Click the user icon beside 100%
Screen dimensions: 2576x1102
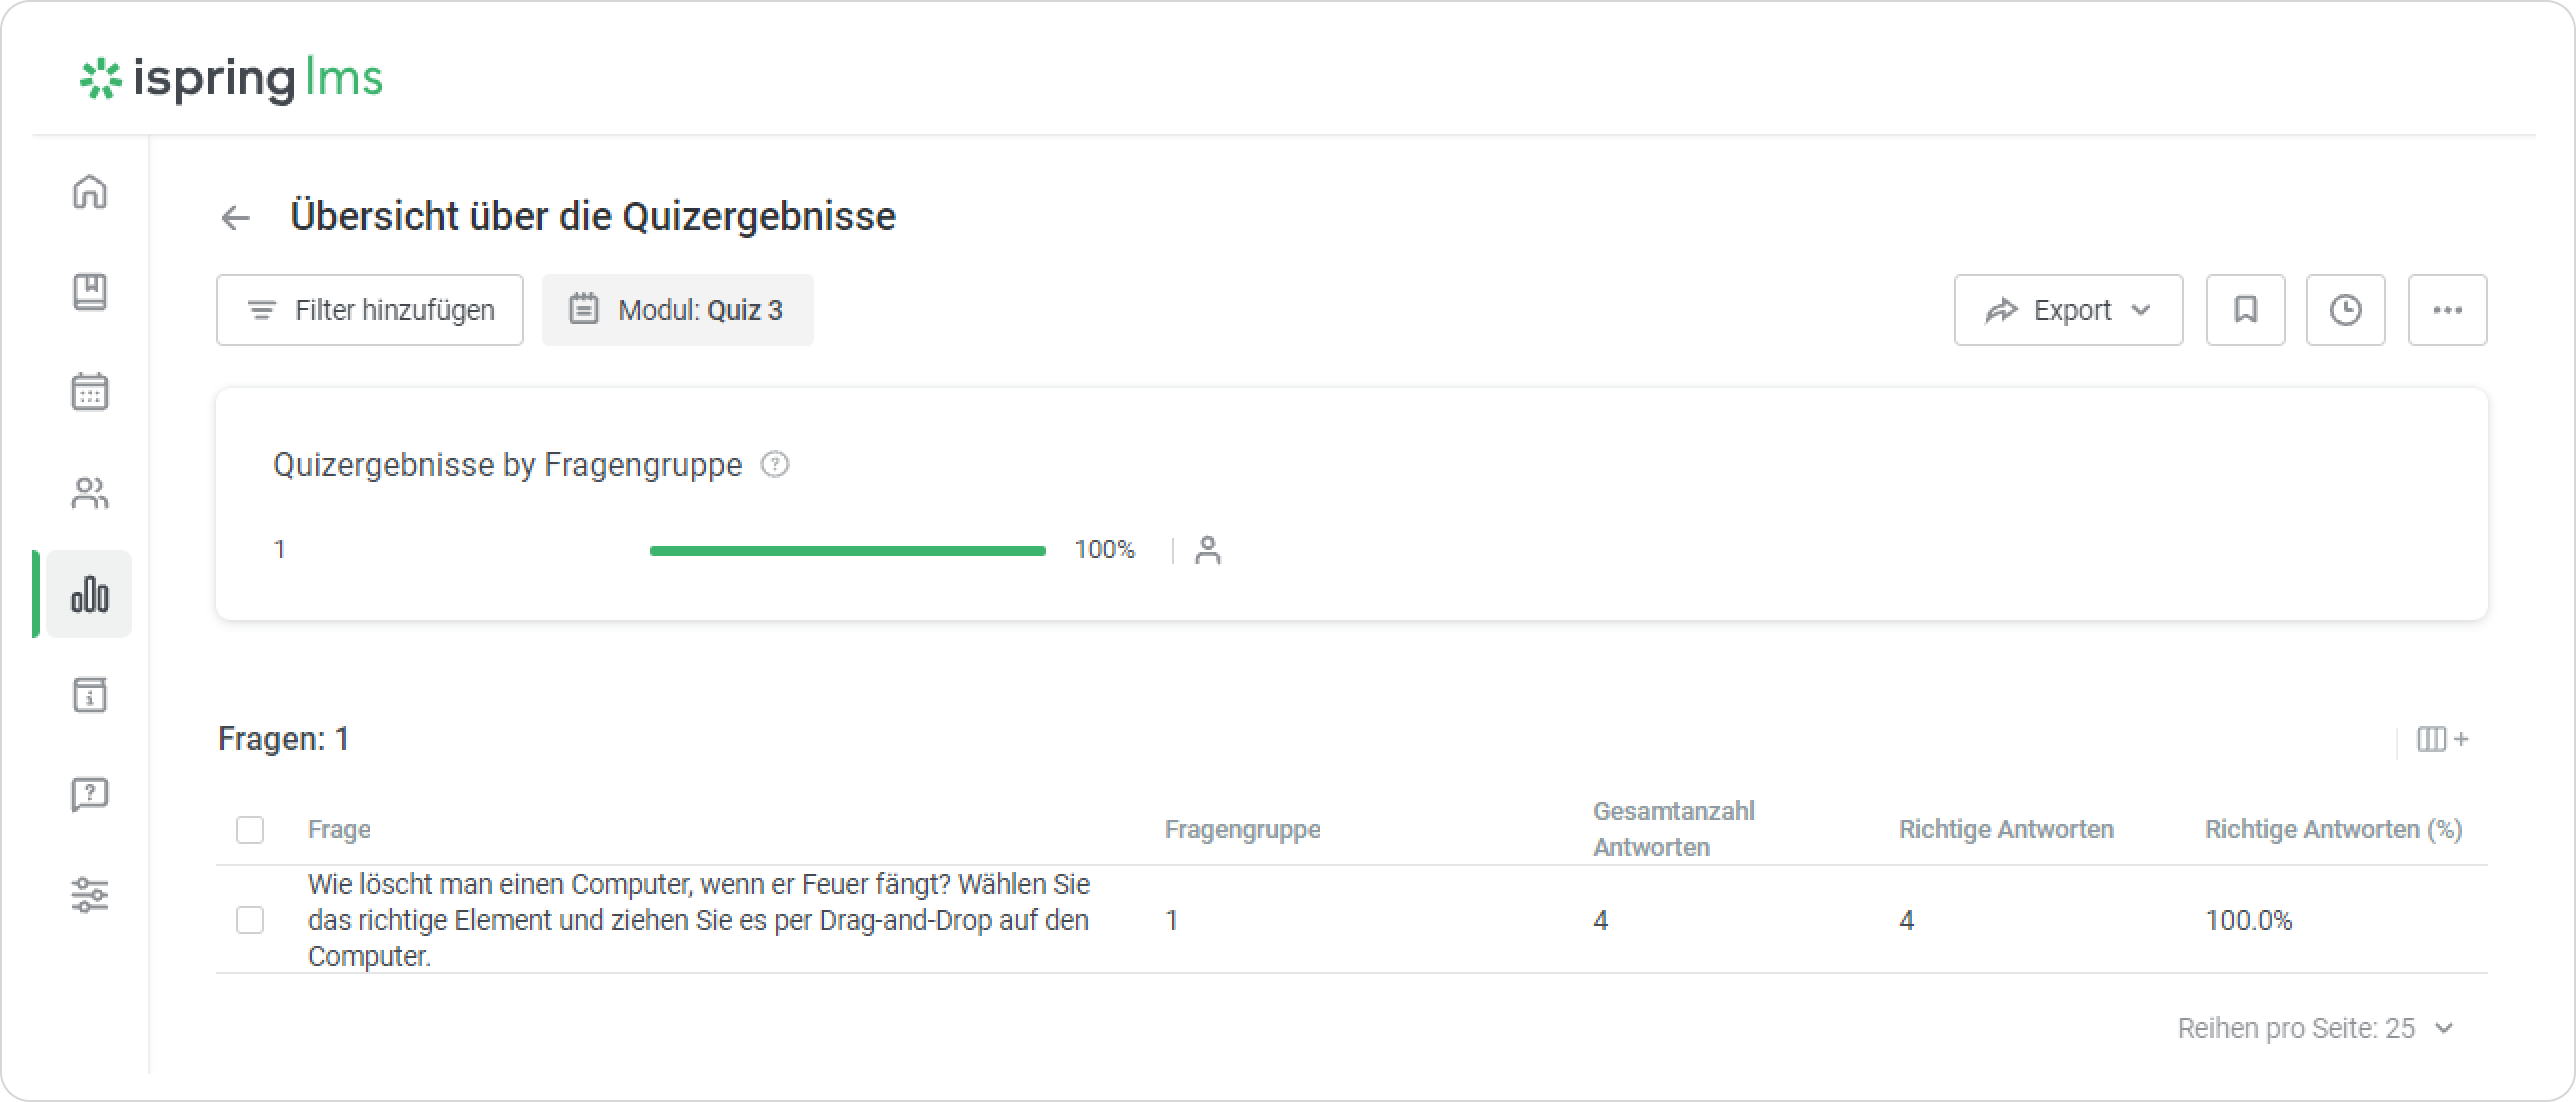tap(1208, 550)
